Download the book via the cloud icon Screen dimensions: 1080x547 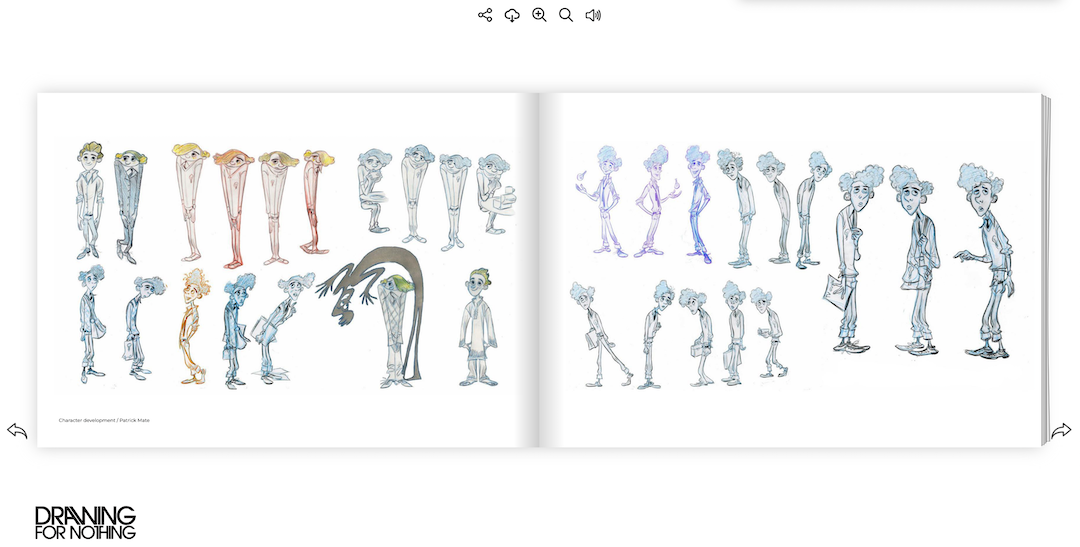[512, 15]
